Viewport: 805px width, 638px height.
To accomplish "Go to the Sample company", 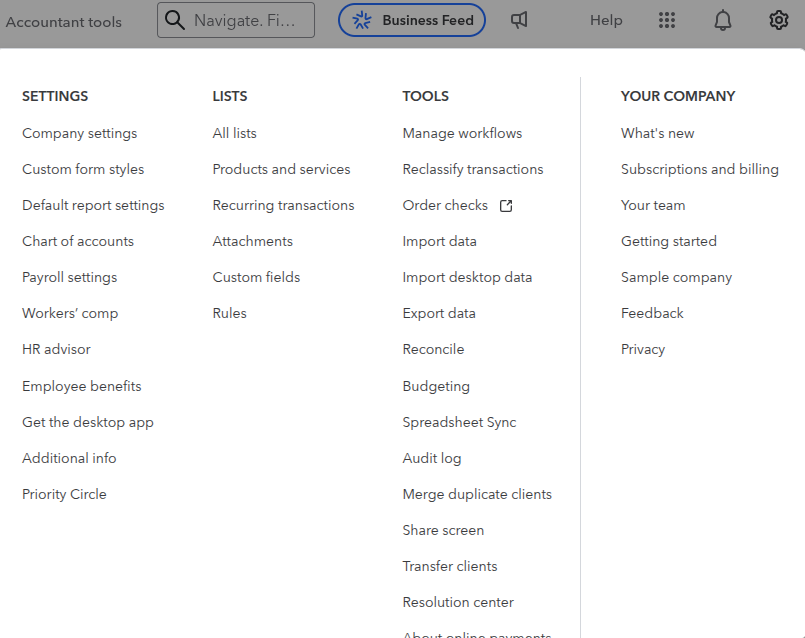I will (676, 277).
